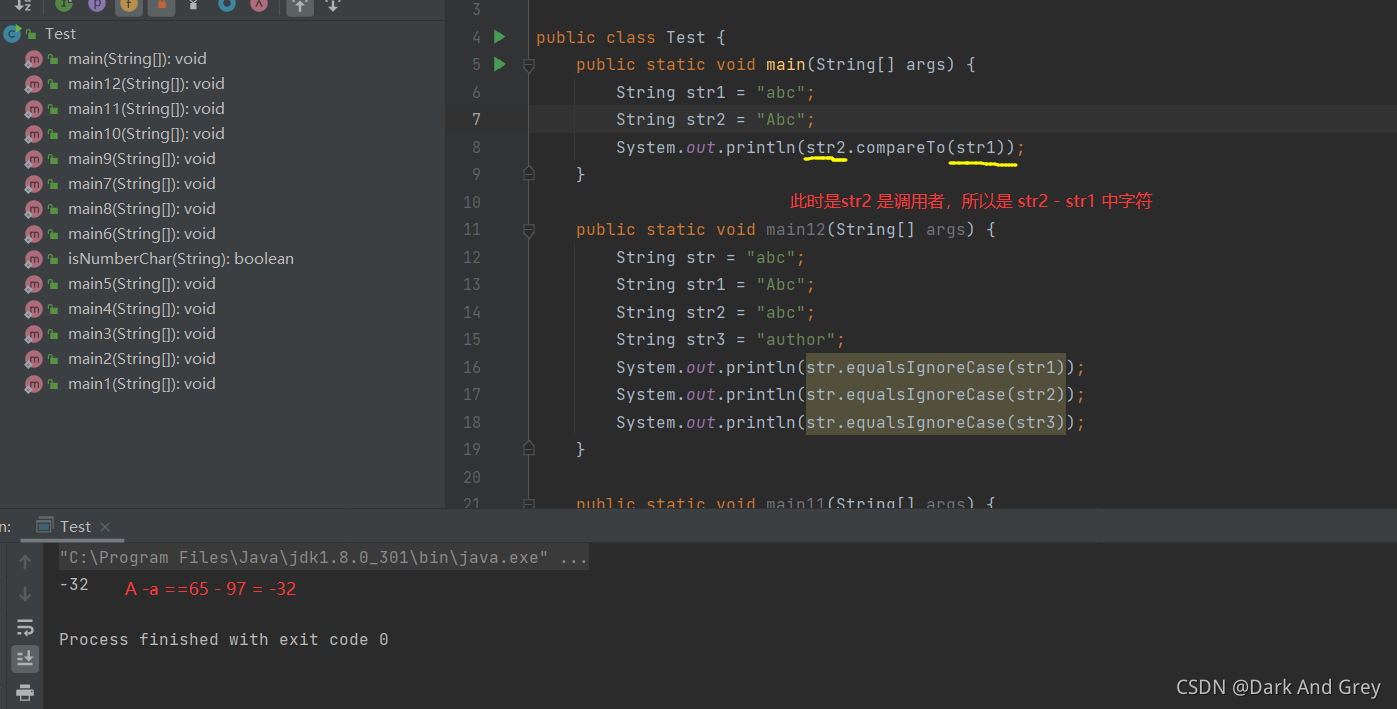1397x709 pixels.
Task: Click the -32 output in console
Action: click(x=74, y=585)
